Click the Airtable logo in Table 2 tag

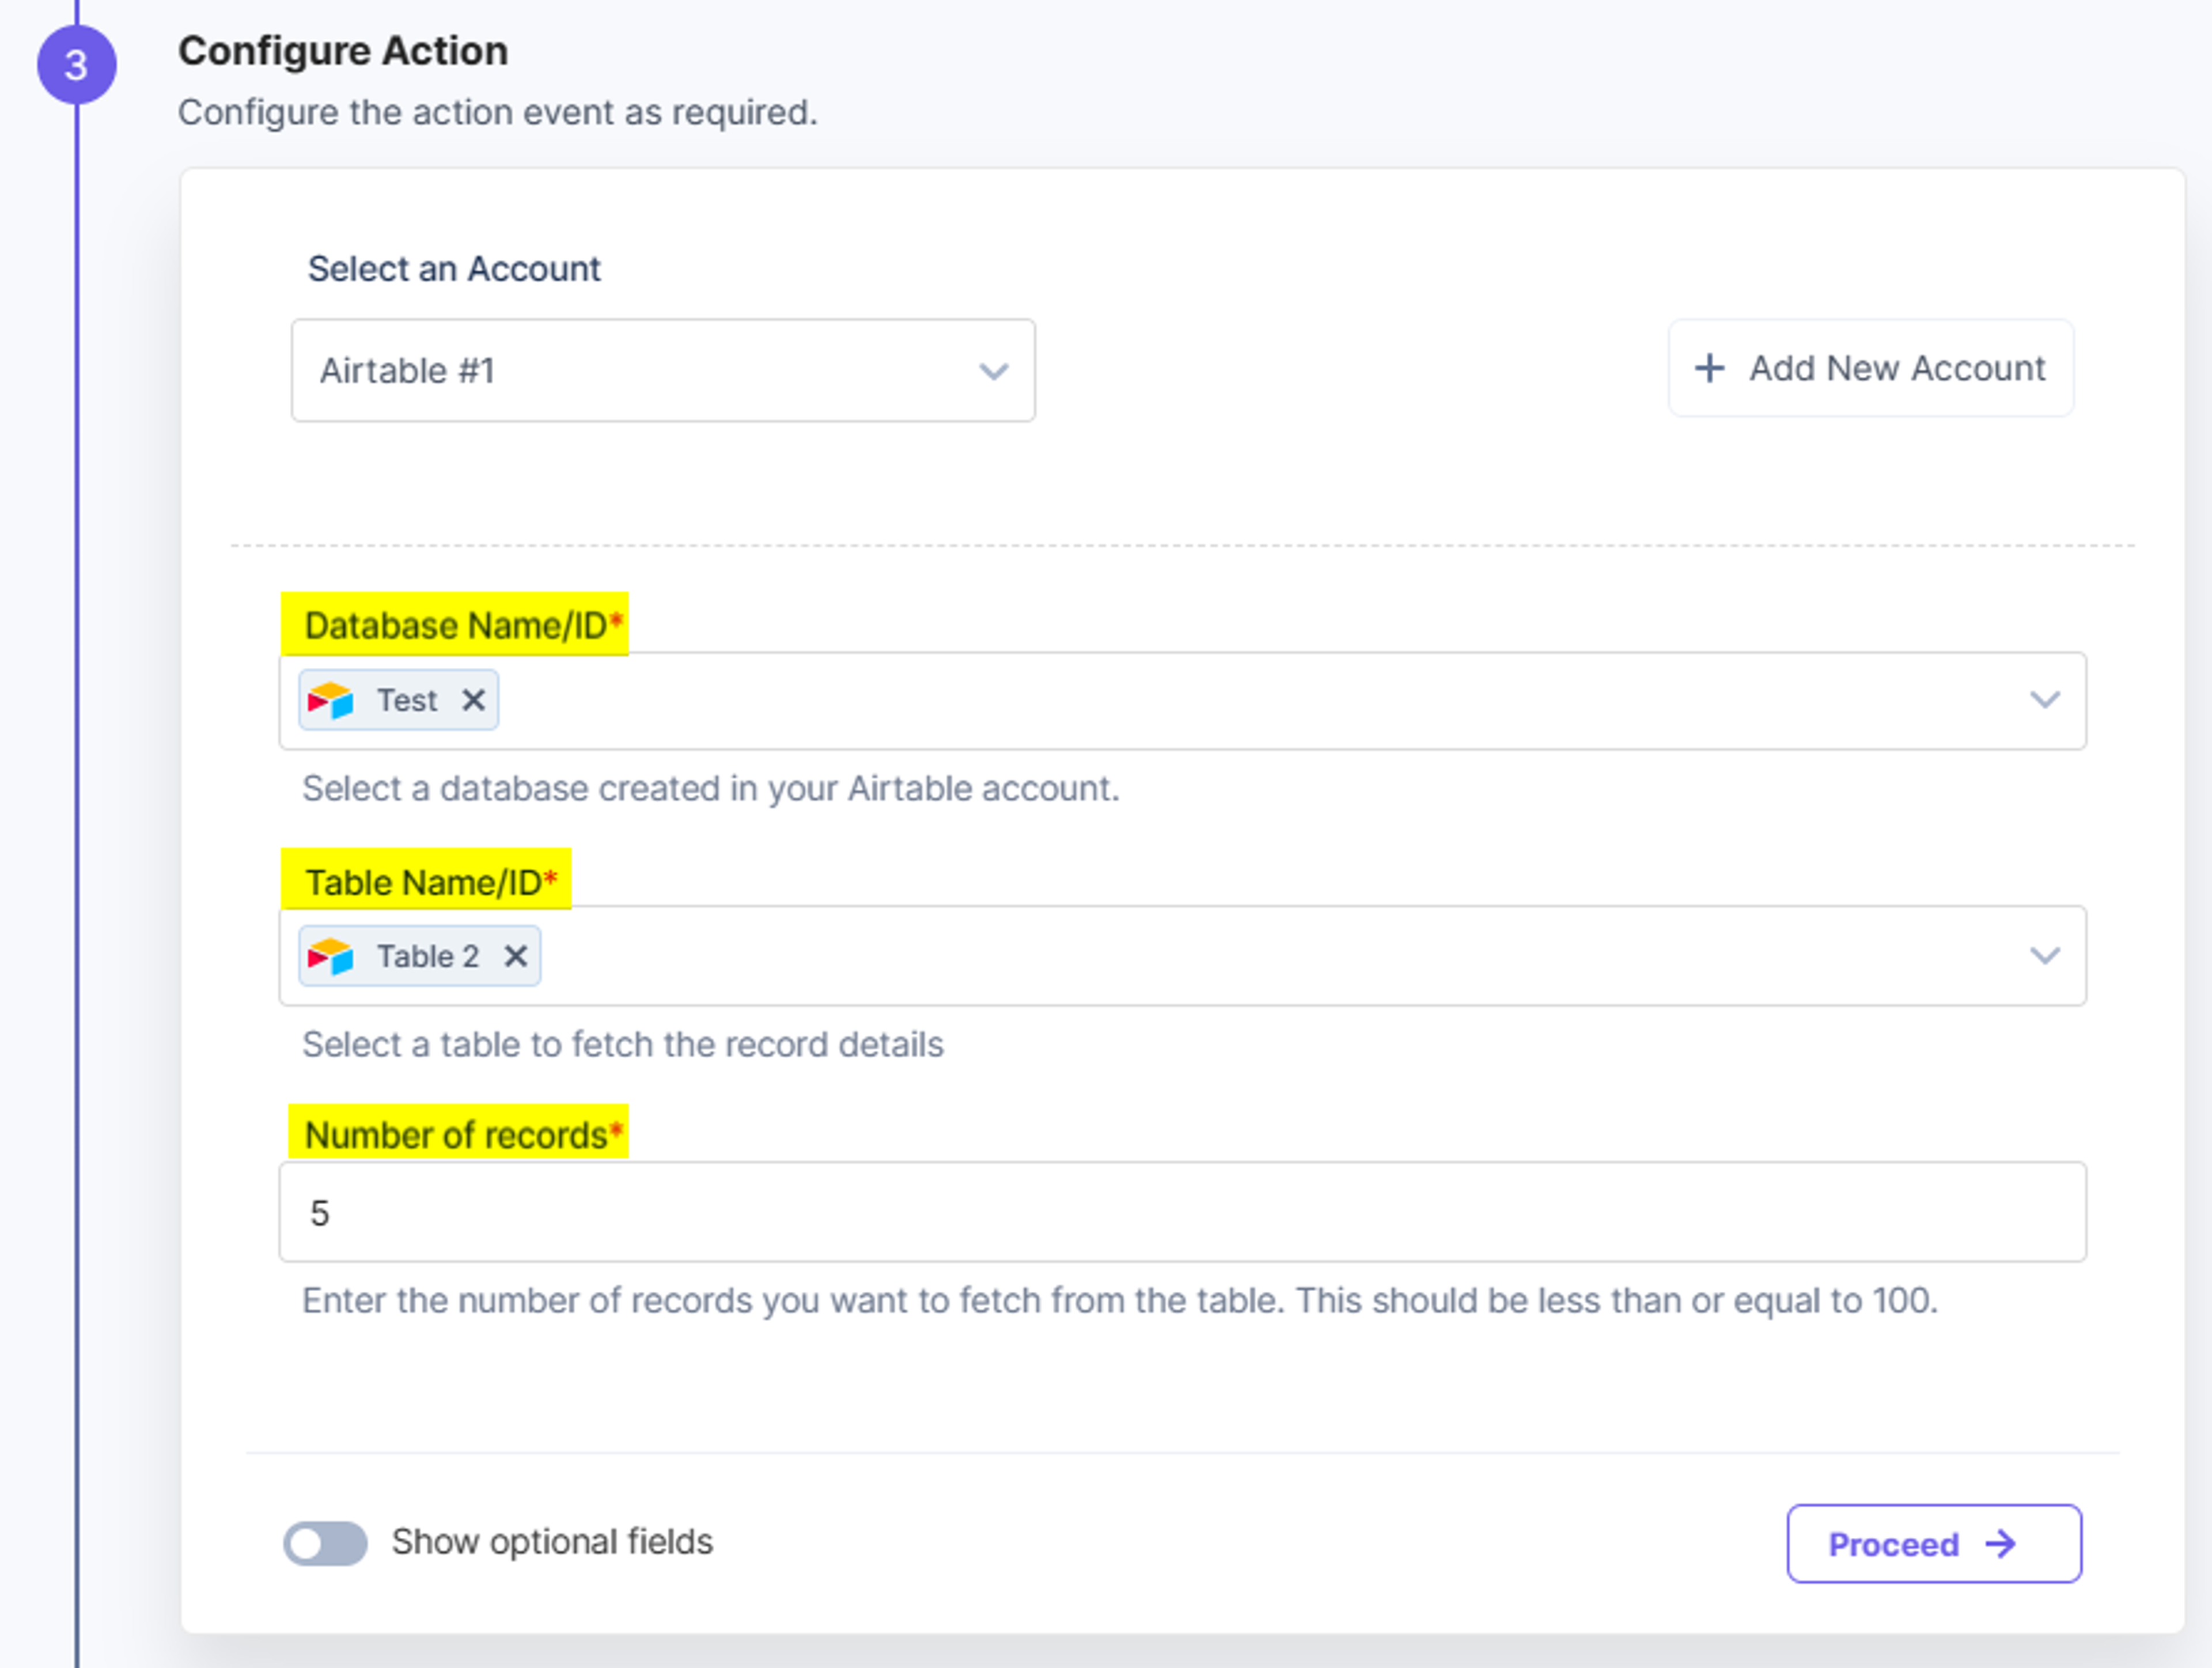pyautogui.click(x=330, y=956)
